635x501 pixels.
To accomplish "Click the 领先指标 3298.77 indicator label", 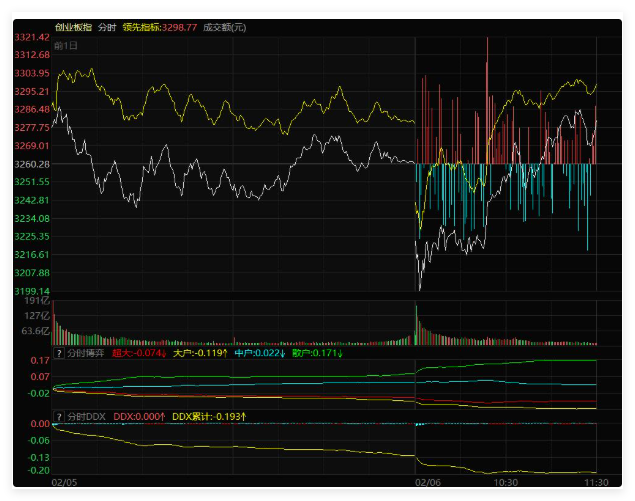I will click(x=159, y=27).
